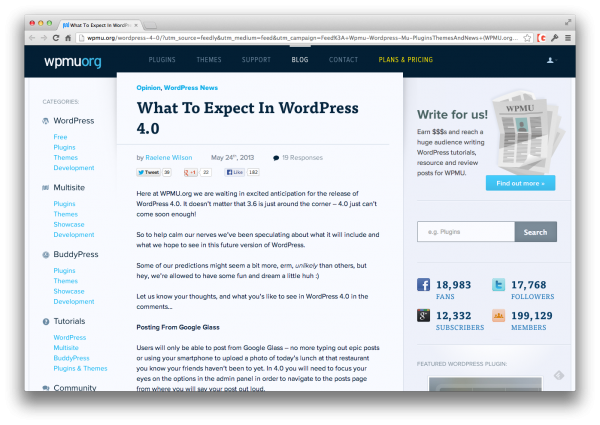Click the wrench extension icon
Image resolution: width=600 pixels, height=425 pixels.
(555, 38)
